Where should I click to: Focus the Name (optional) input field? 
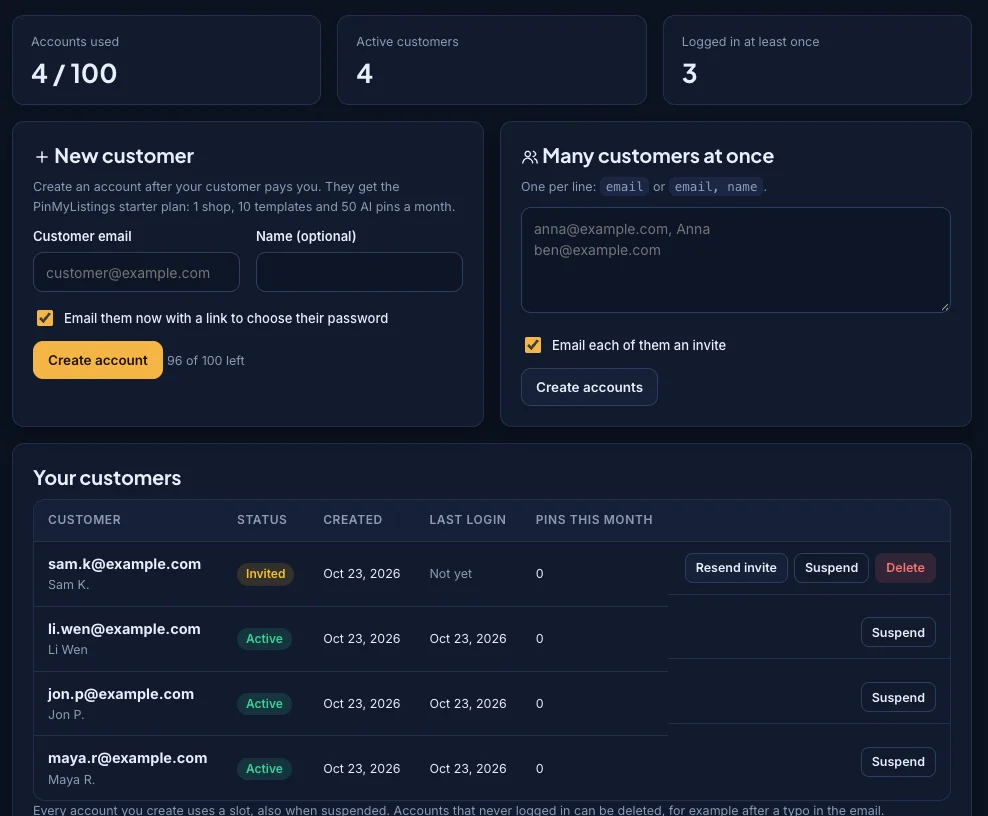point(359,272)
